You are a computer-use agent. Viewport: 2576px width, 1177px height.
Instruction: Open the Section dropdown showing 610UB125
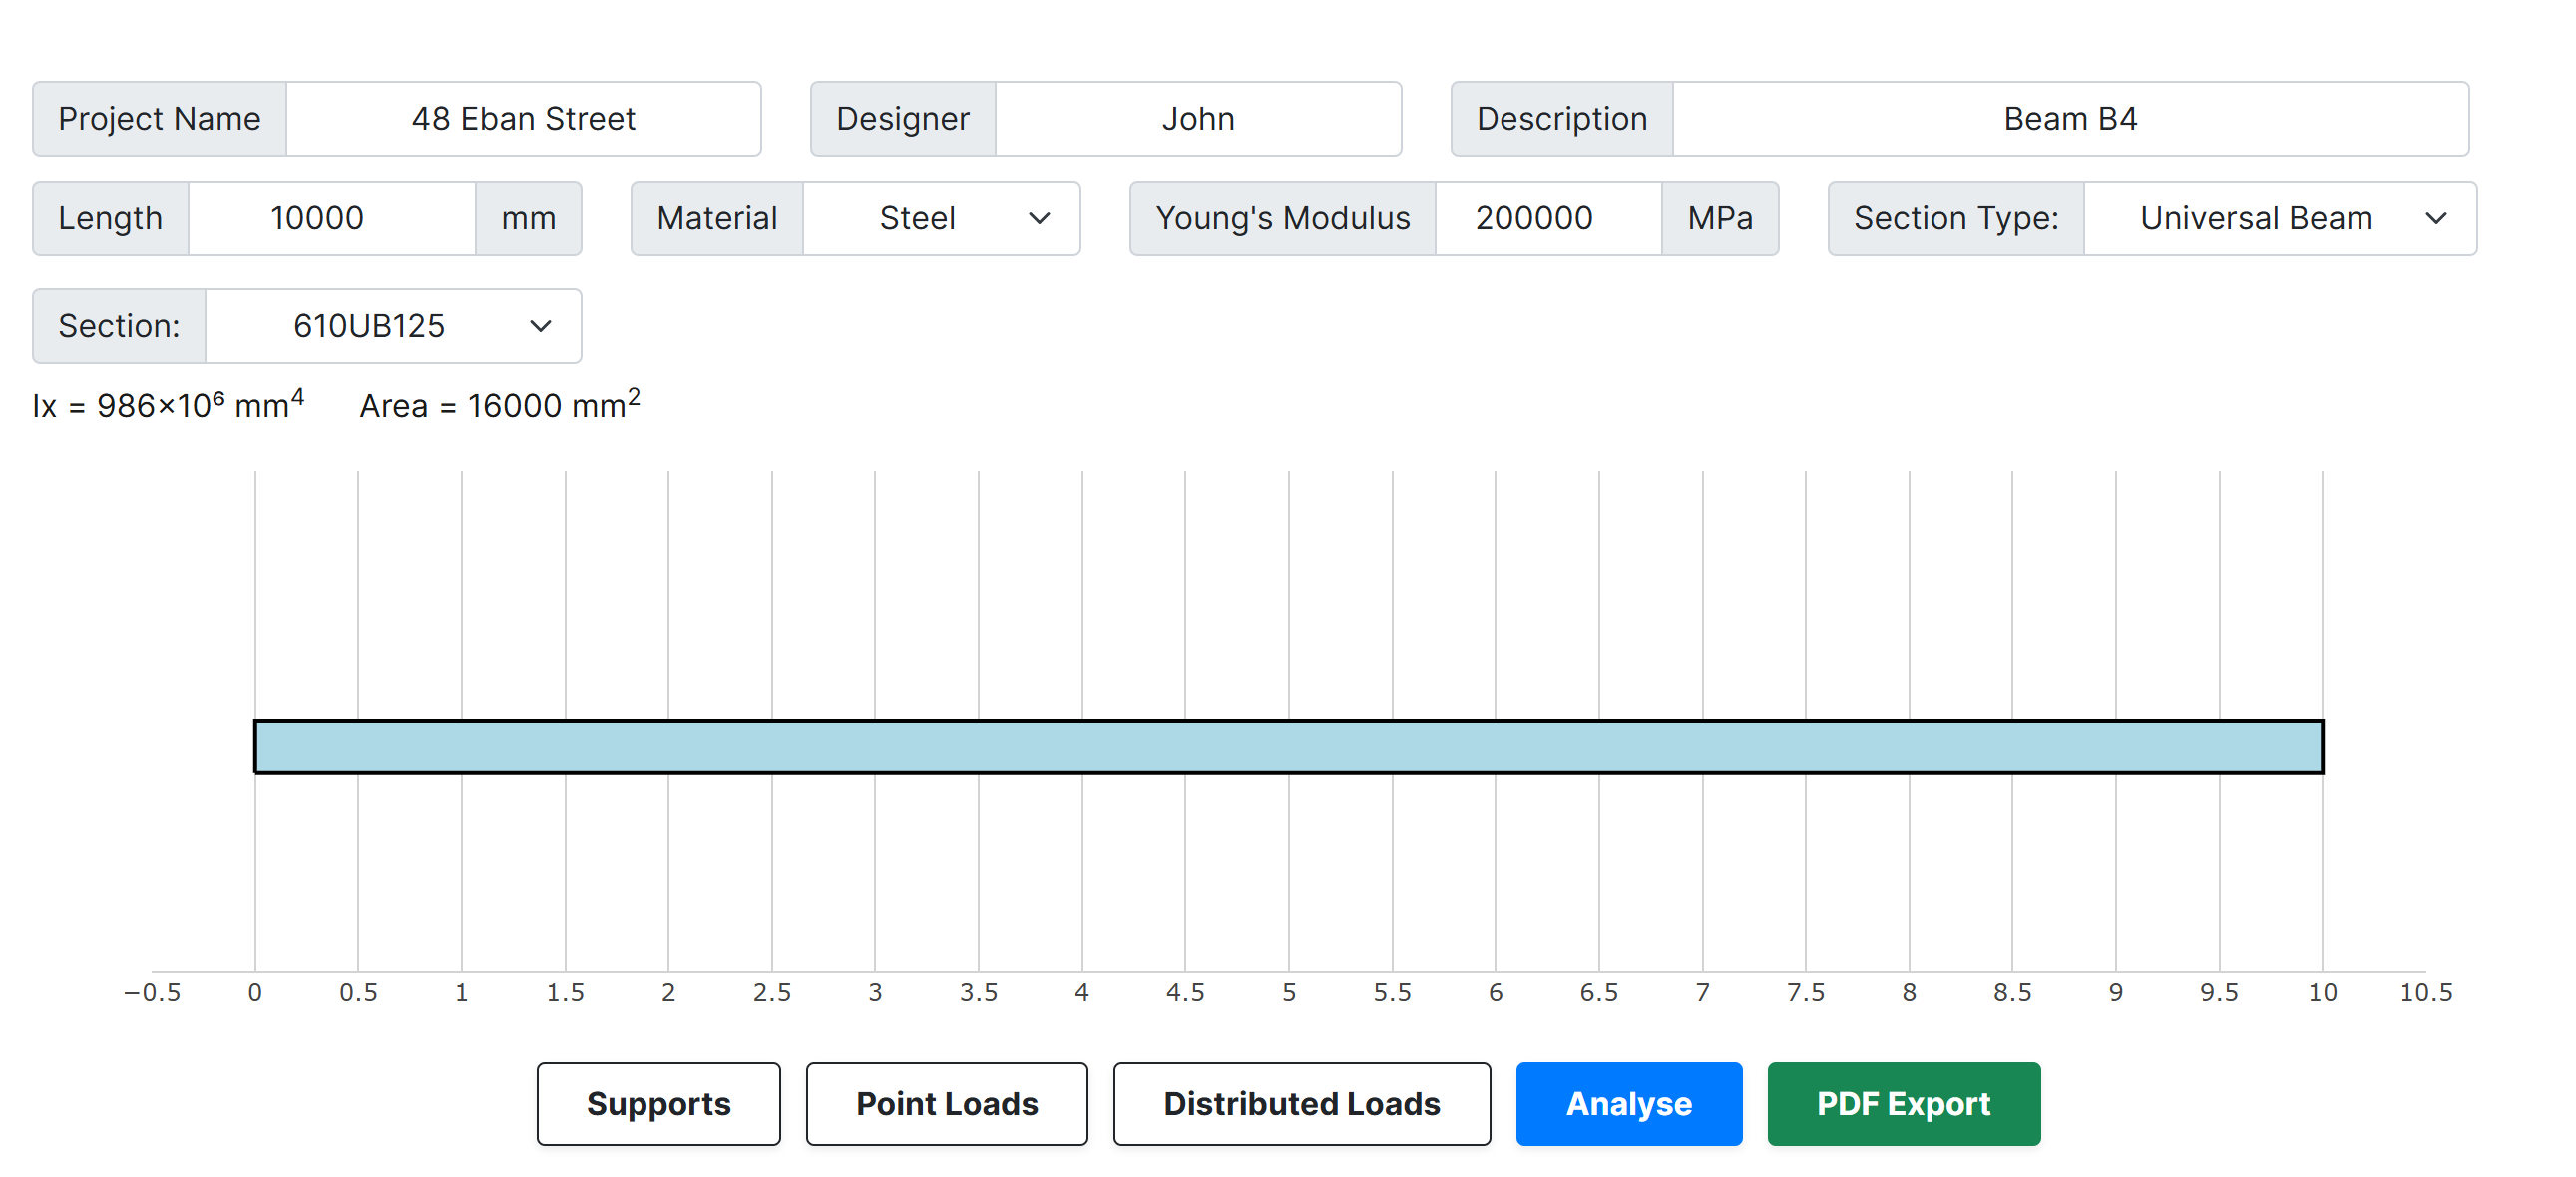tap(391, 326)
